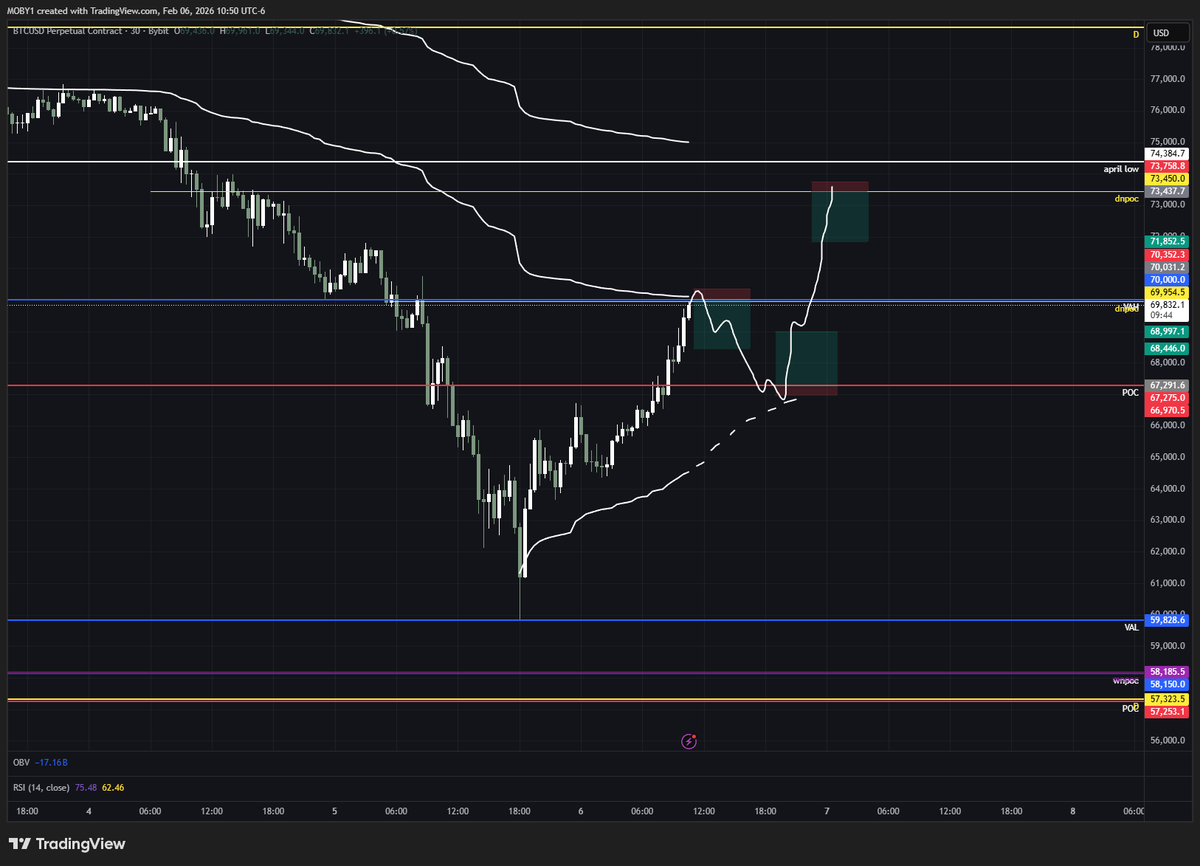Select the green 71,852.5 price label
The image size is (1200, 866).
point(1168,241)
